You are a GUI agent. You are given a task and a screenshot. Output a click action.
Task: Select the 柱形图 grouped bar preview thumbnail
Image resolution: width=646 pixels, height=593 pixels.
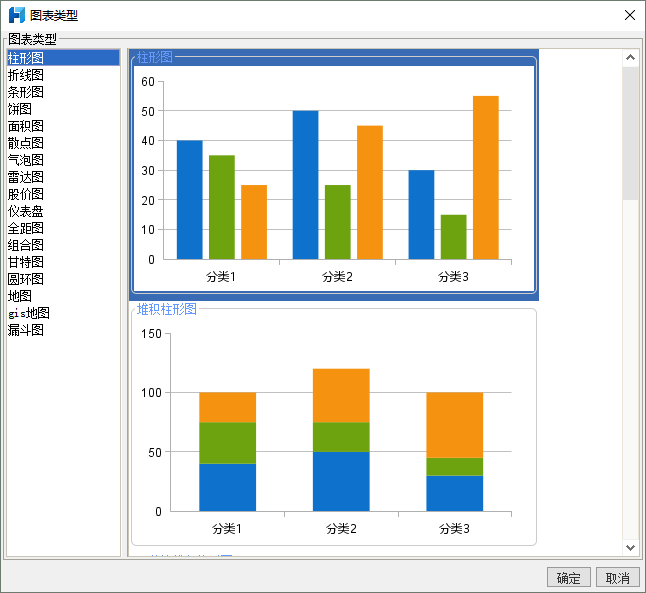pyautogui.click(x=334, y=175)
